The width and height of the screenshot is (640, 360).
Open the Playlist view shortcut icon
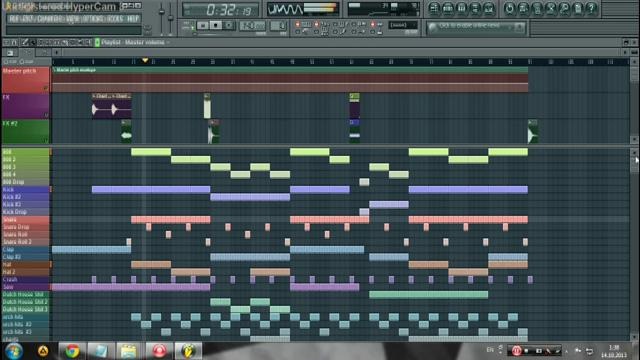pos(435,8)
